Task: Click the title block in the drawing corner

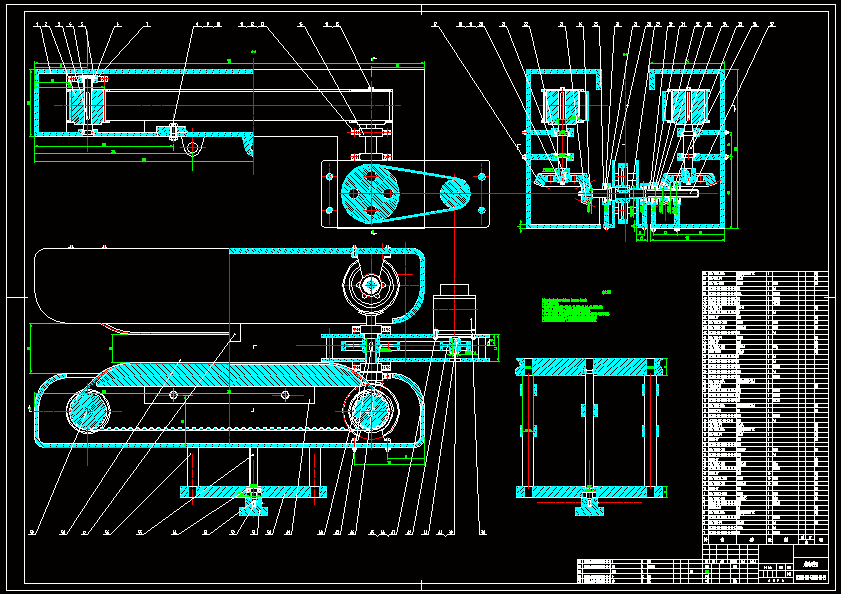Action: click(765, 564)
